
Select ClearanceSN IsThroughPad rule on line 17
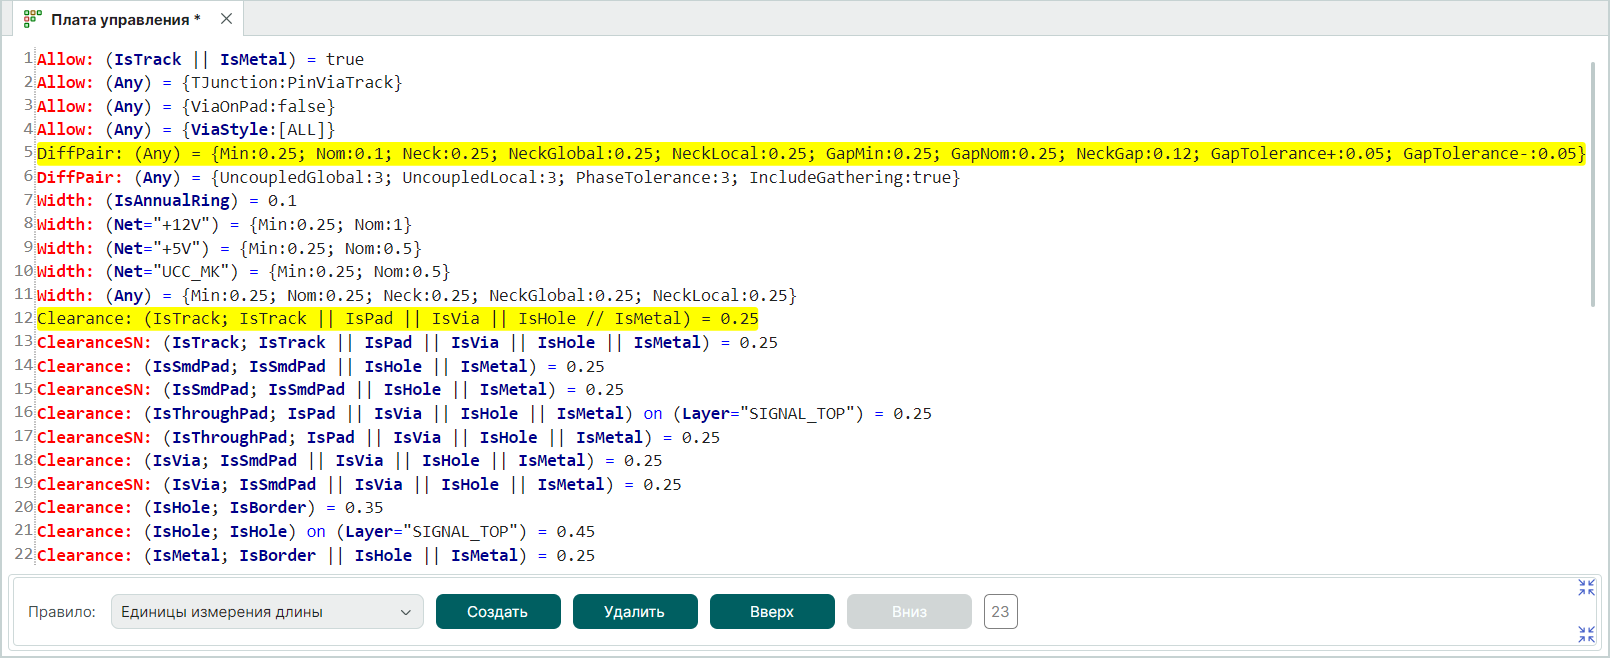pos(378,437)
